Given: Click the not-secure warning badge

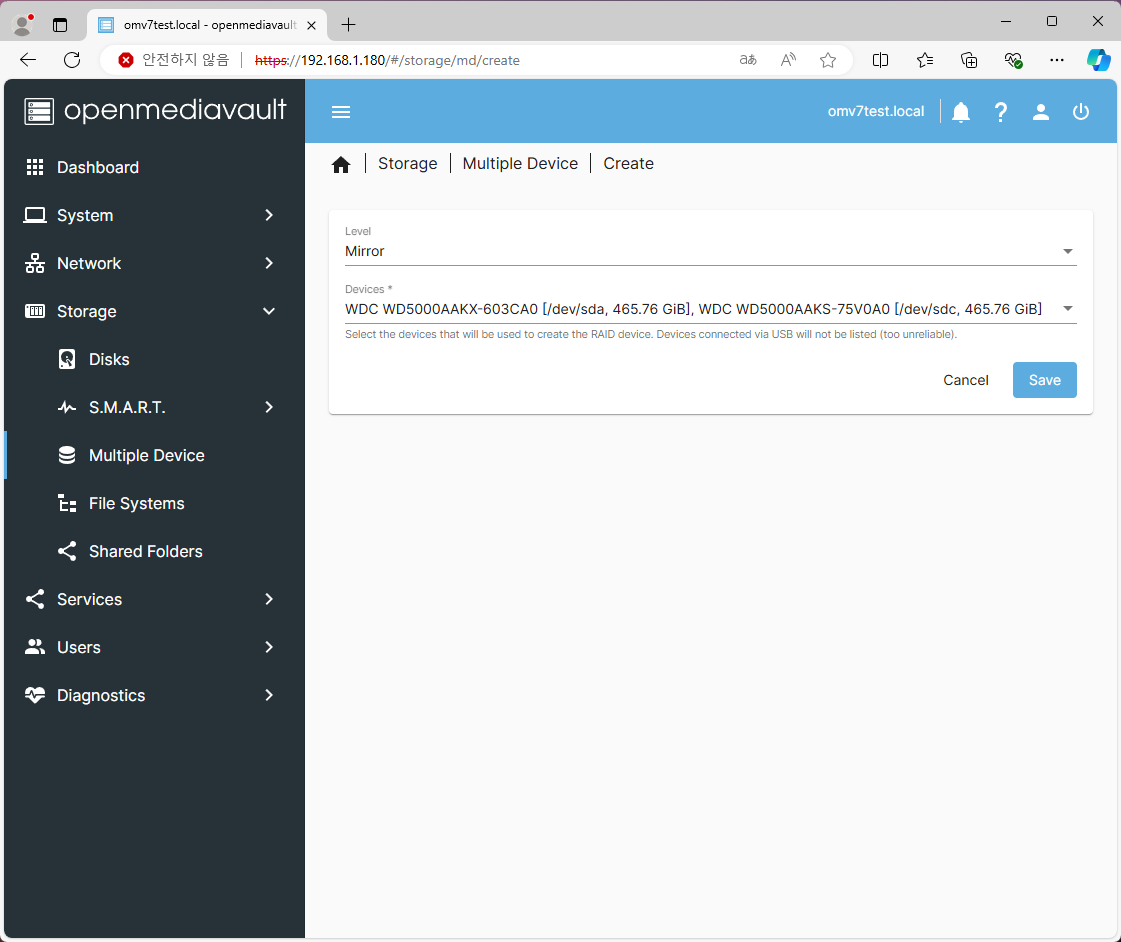Looking at the screenshot, I should click(x=174, y=60).
